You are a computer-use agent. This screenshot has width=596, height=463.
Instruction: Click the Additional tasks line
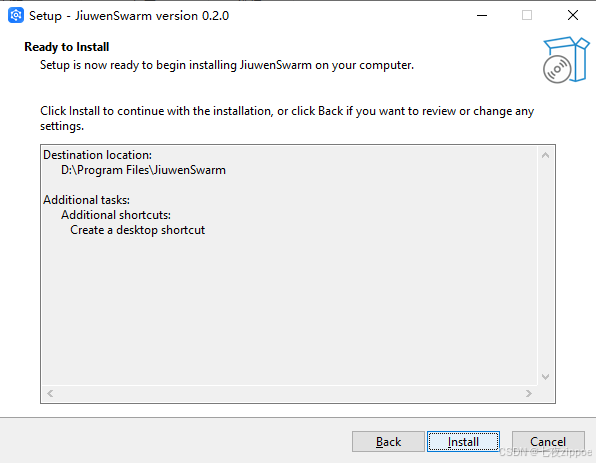point(86,200)
